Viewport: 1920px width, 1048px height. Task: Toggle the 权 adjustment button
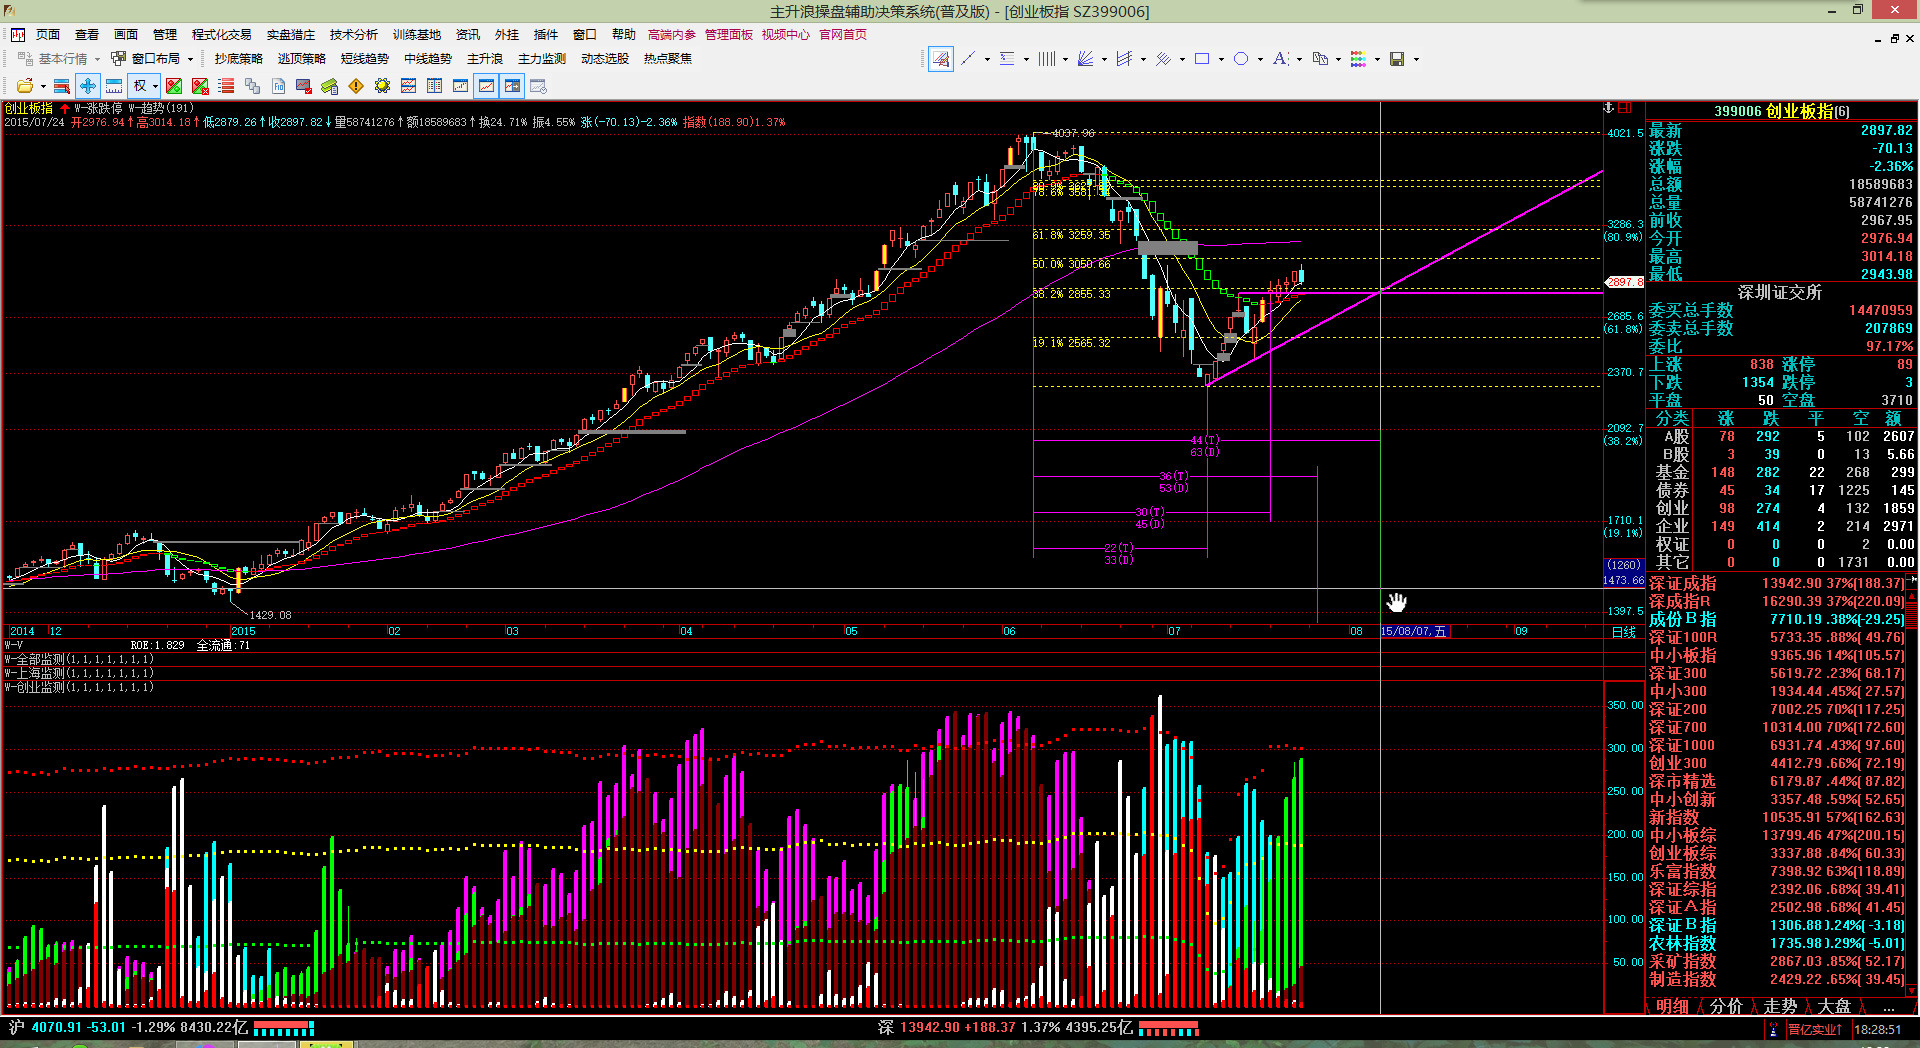(140, 86)
